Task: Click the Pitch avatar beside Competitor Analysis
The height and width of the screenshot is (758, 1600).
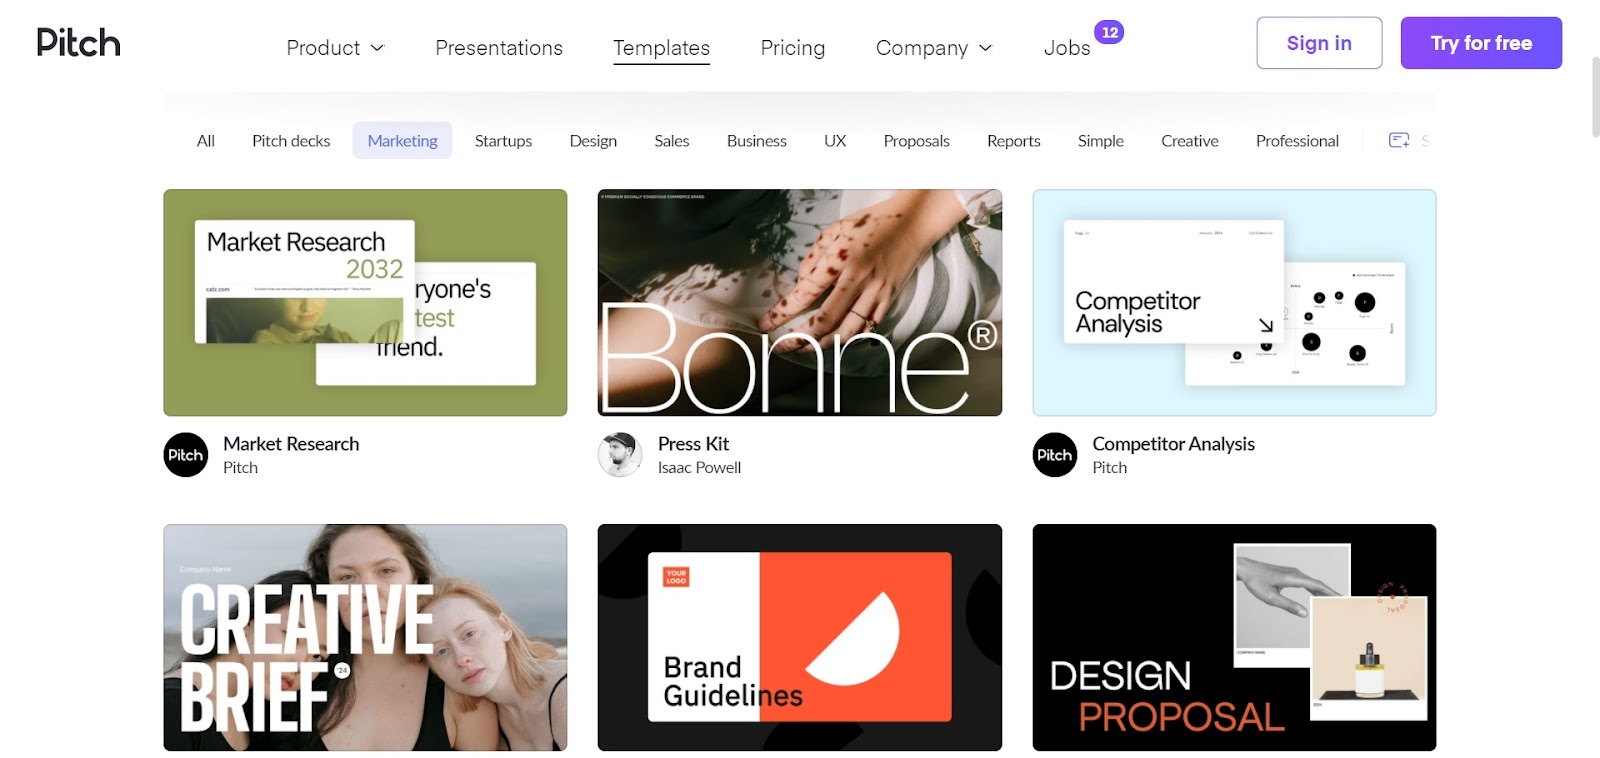Action: (x=1055, y=455)
